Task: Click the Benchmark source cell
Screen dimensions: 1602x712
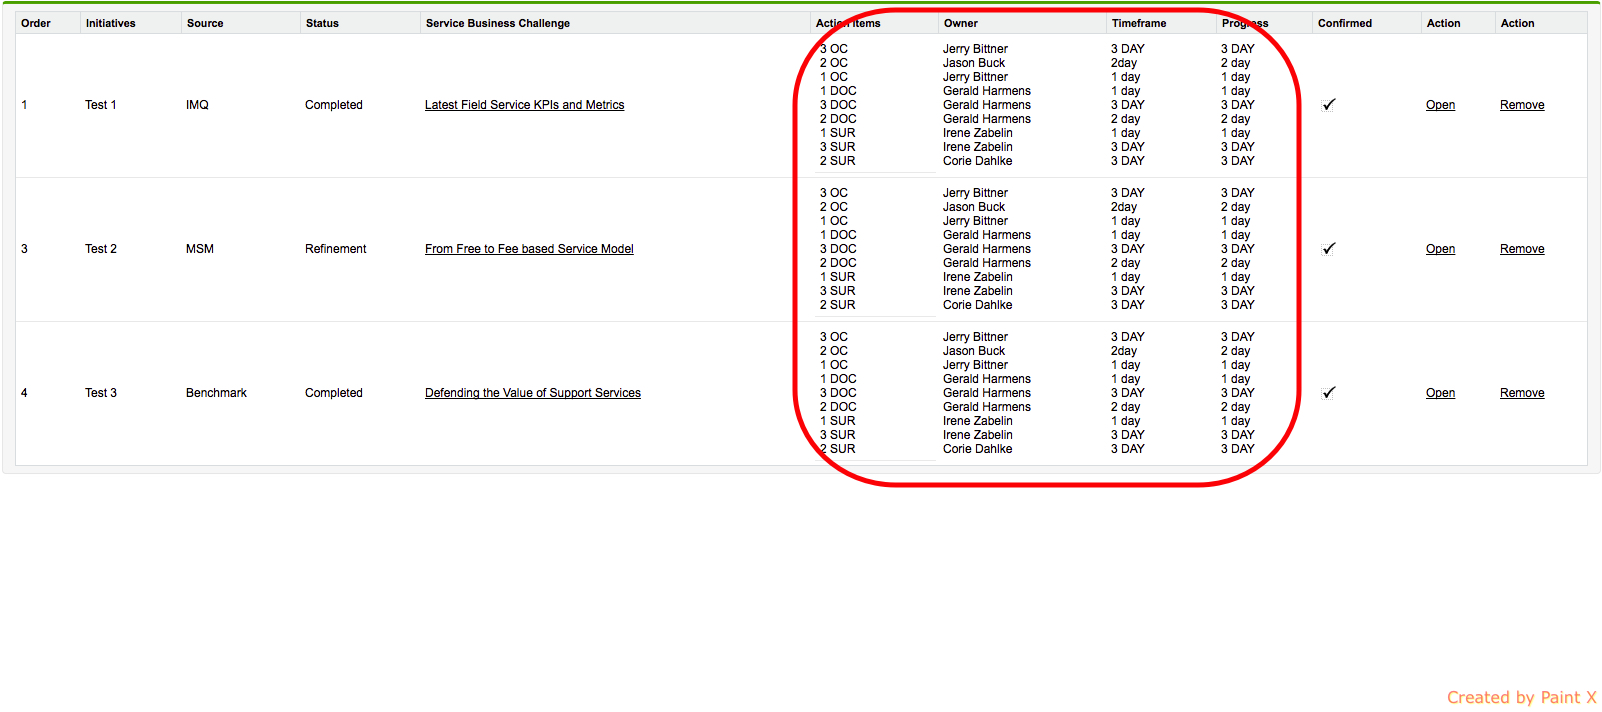Action: coord(216,393)
